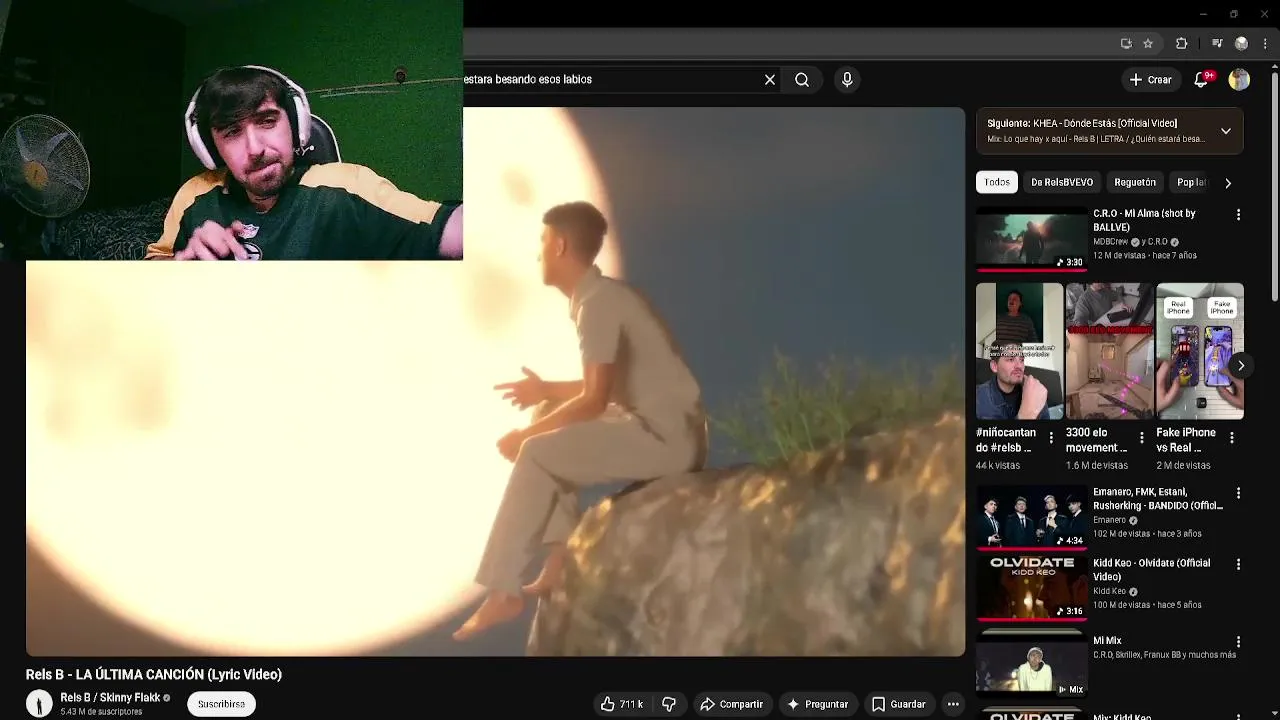Click the Suscribirse button
This screenshot has width=1280, height=720.
(221, 704)
